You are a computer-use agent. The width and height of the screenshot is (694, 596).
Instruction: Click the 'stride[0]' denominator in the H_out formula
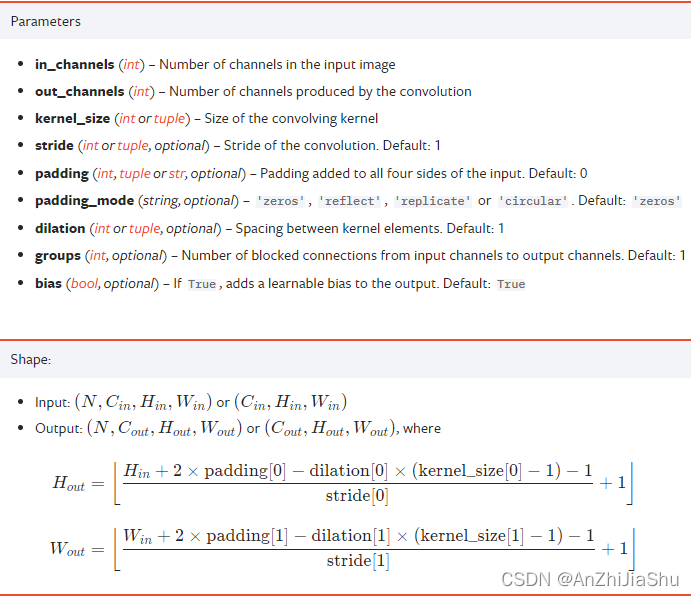[357, 496]
